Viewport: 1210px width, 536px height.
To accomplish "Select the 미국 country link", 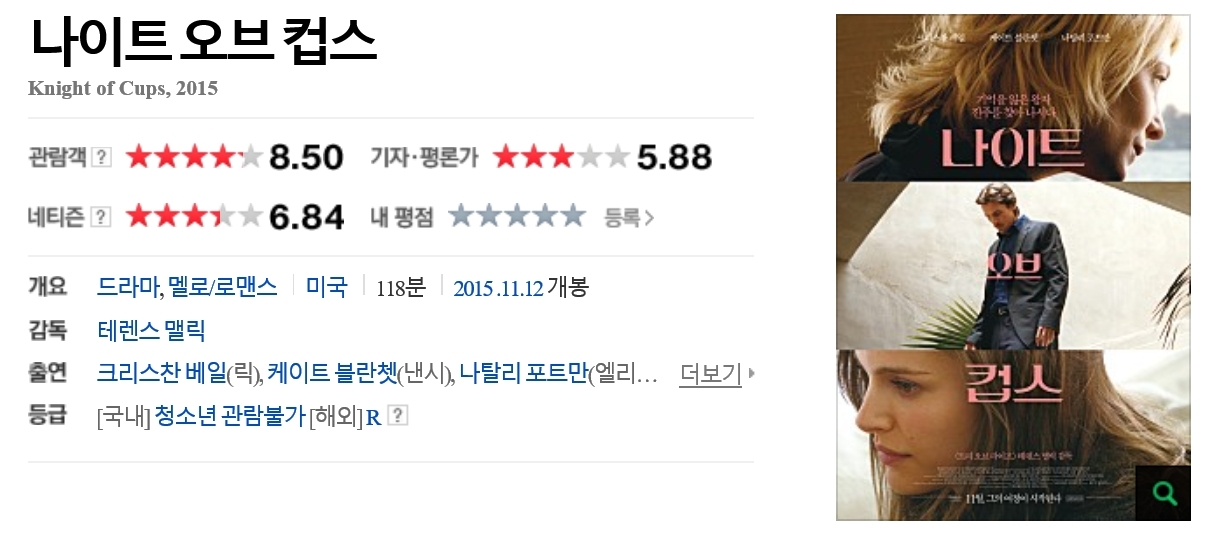I will point(326,288).
